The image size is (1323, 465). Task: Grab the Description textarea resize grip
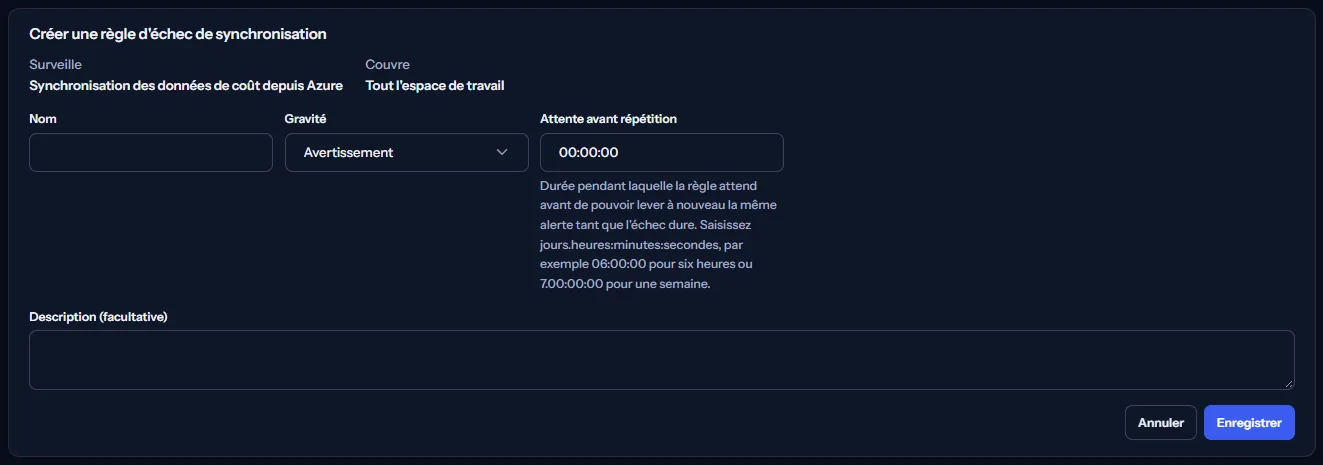click(1289, 383)
